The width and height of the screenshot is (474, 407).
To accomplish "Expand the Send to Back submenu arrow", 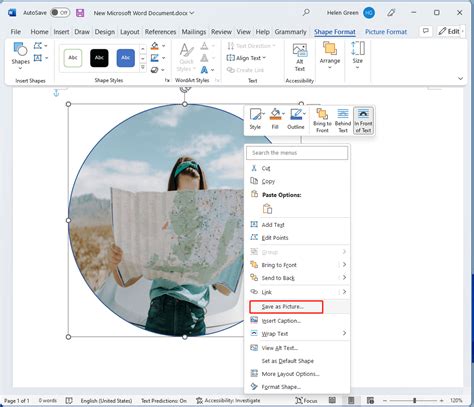I will pyautogui.click(x=344, y=278).
